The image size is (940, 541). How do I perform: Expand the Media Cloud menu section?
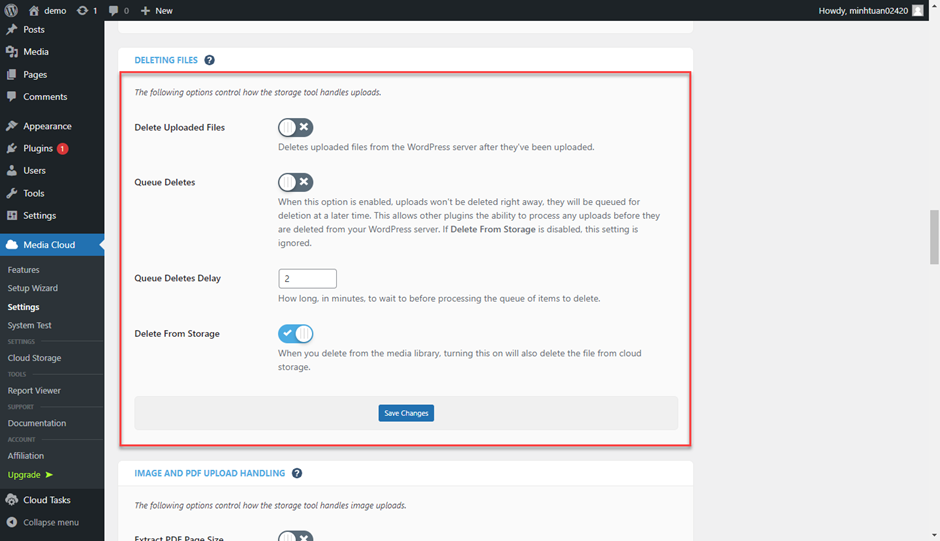[x=49, y=244]
